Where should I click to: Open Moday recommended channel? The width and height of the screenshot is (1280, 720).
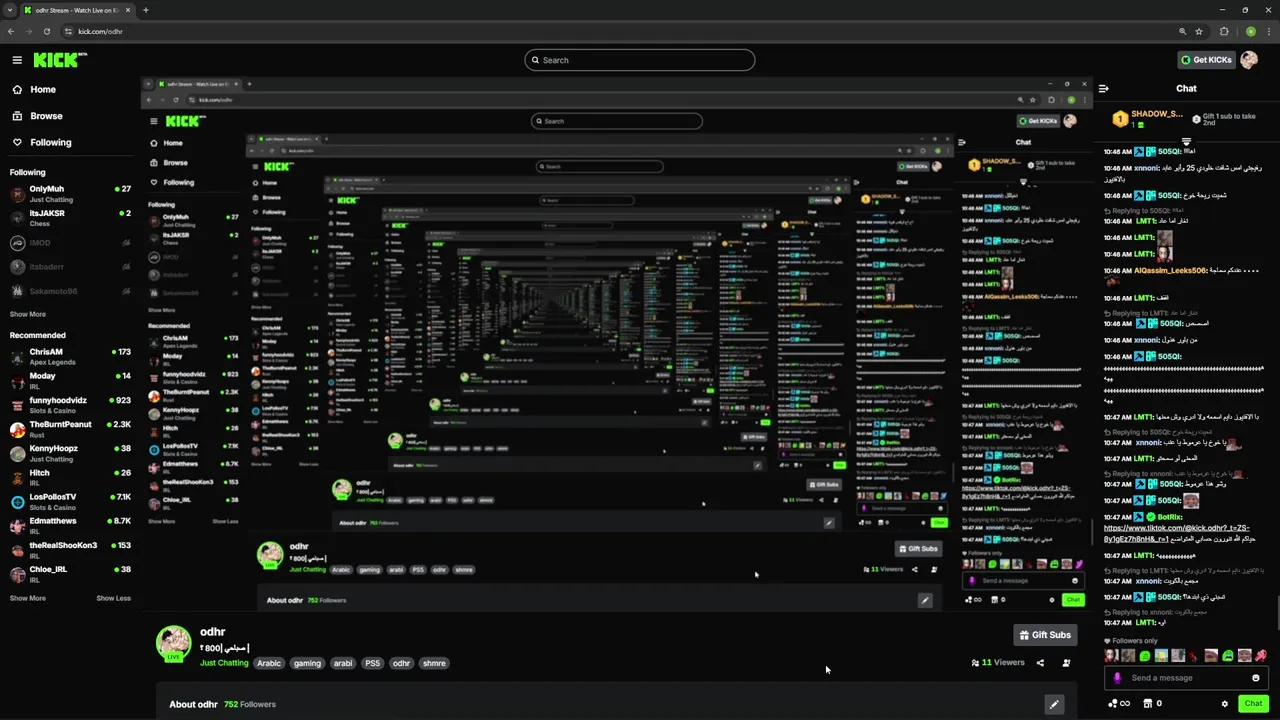70,381
